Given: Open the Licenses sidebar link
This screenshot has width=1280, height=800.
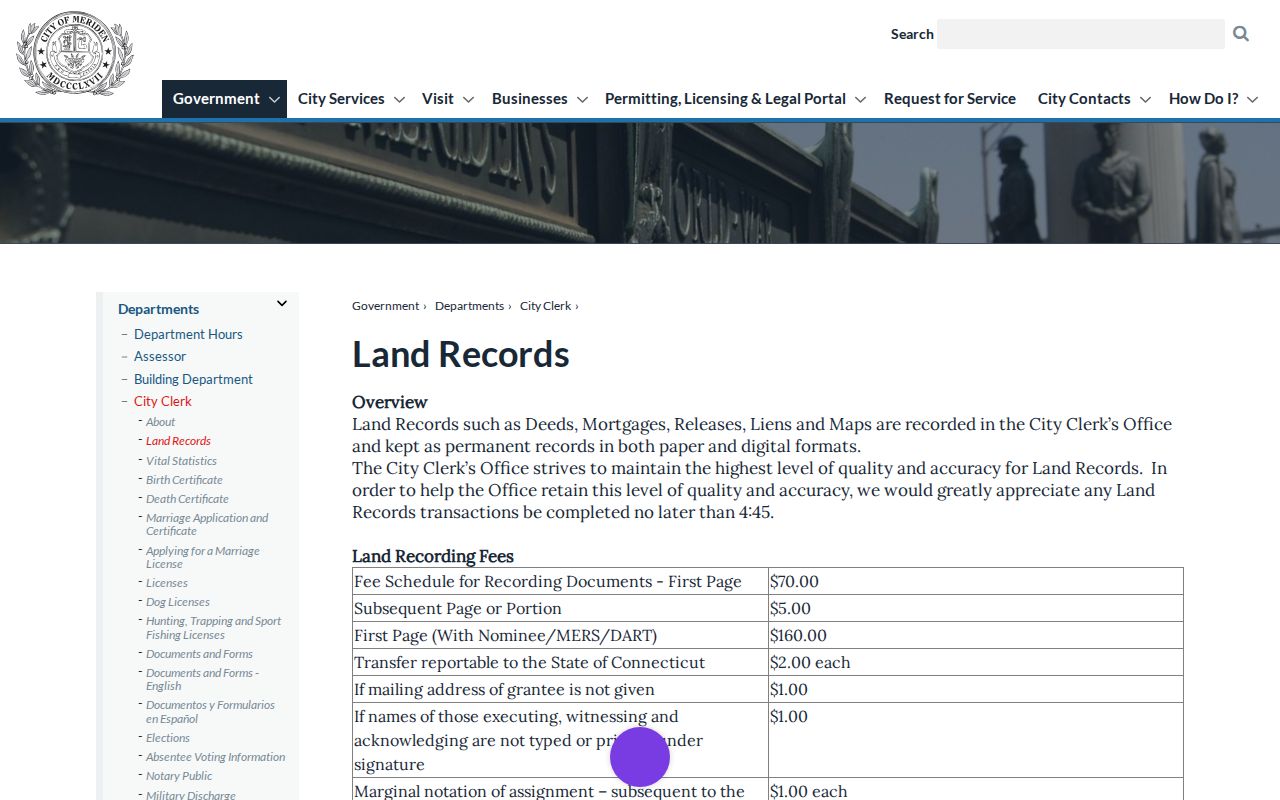Looking at the screenshot, I should pos(167,583).
